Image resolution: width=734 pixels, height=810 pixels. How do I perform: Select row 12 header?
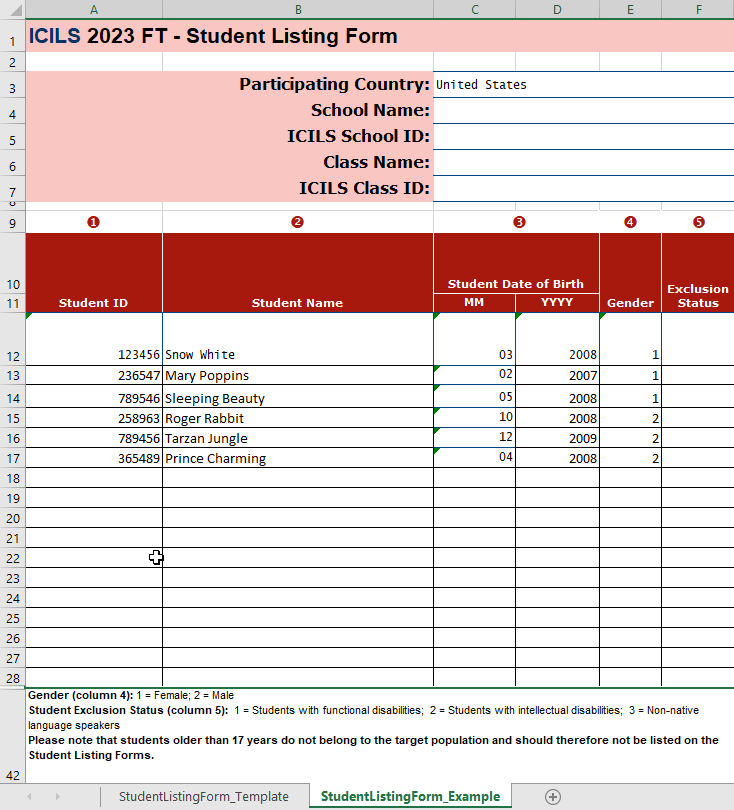(12, 355)
